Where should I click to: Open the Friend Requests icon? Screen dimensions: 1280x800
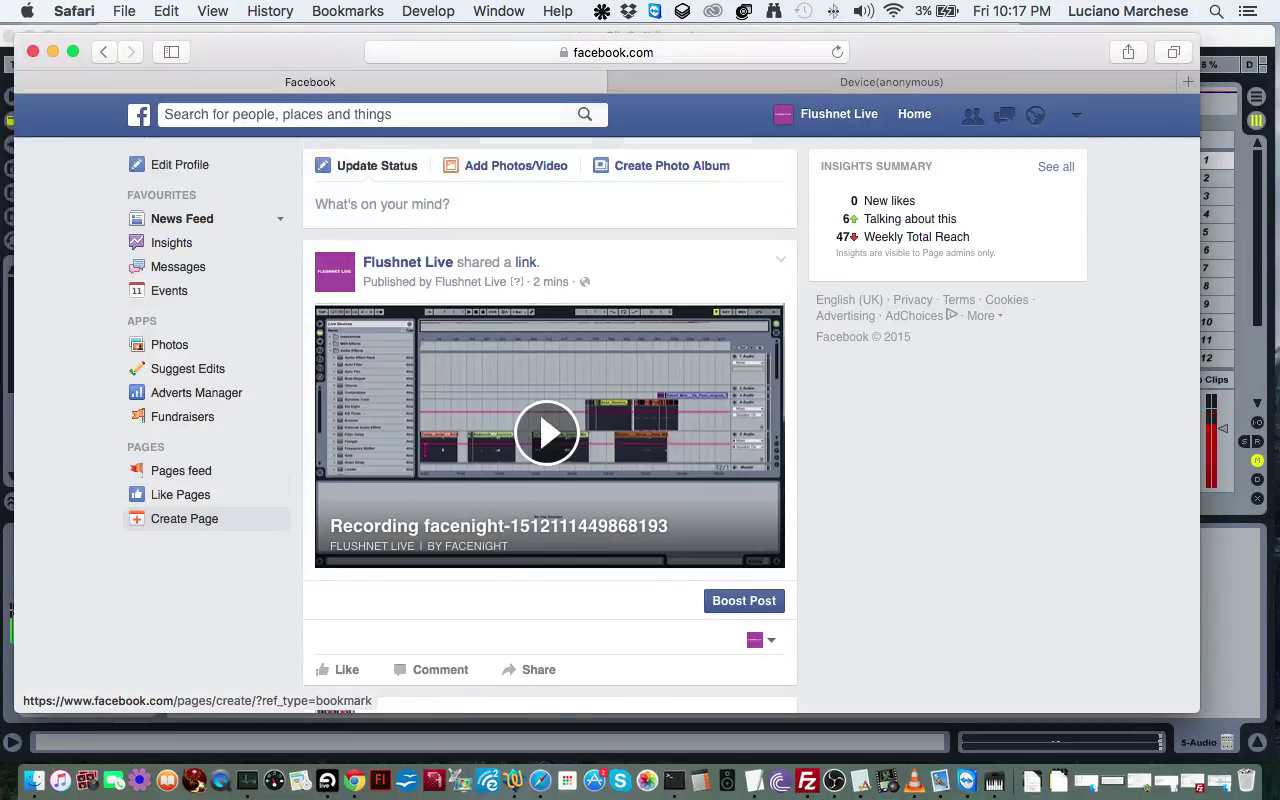click(x=972, y=115)
